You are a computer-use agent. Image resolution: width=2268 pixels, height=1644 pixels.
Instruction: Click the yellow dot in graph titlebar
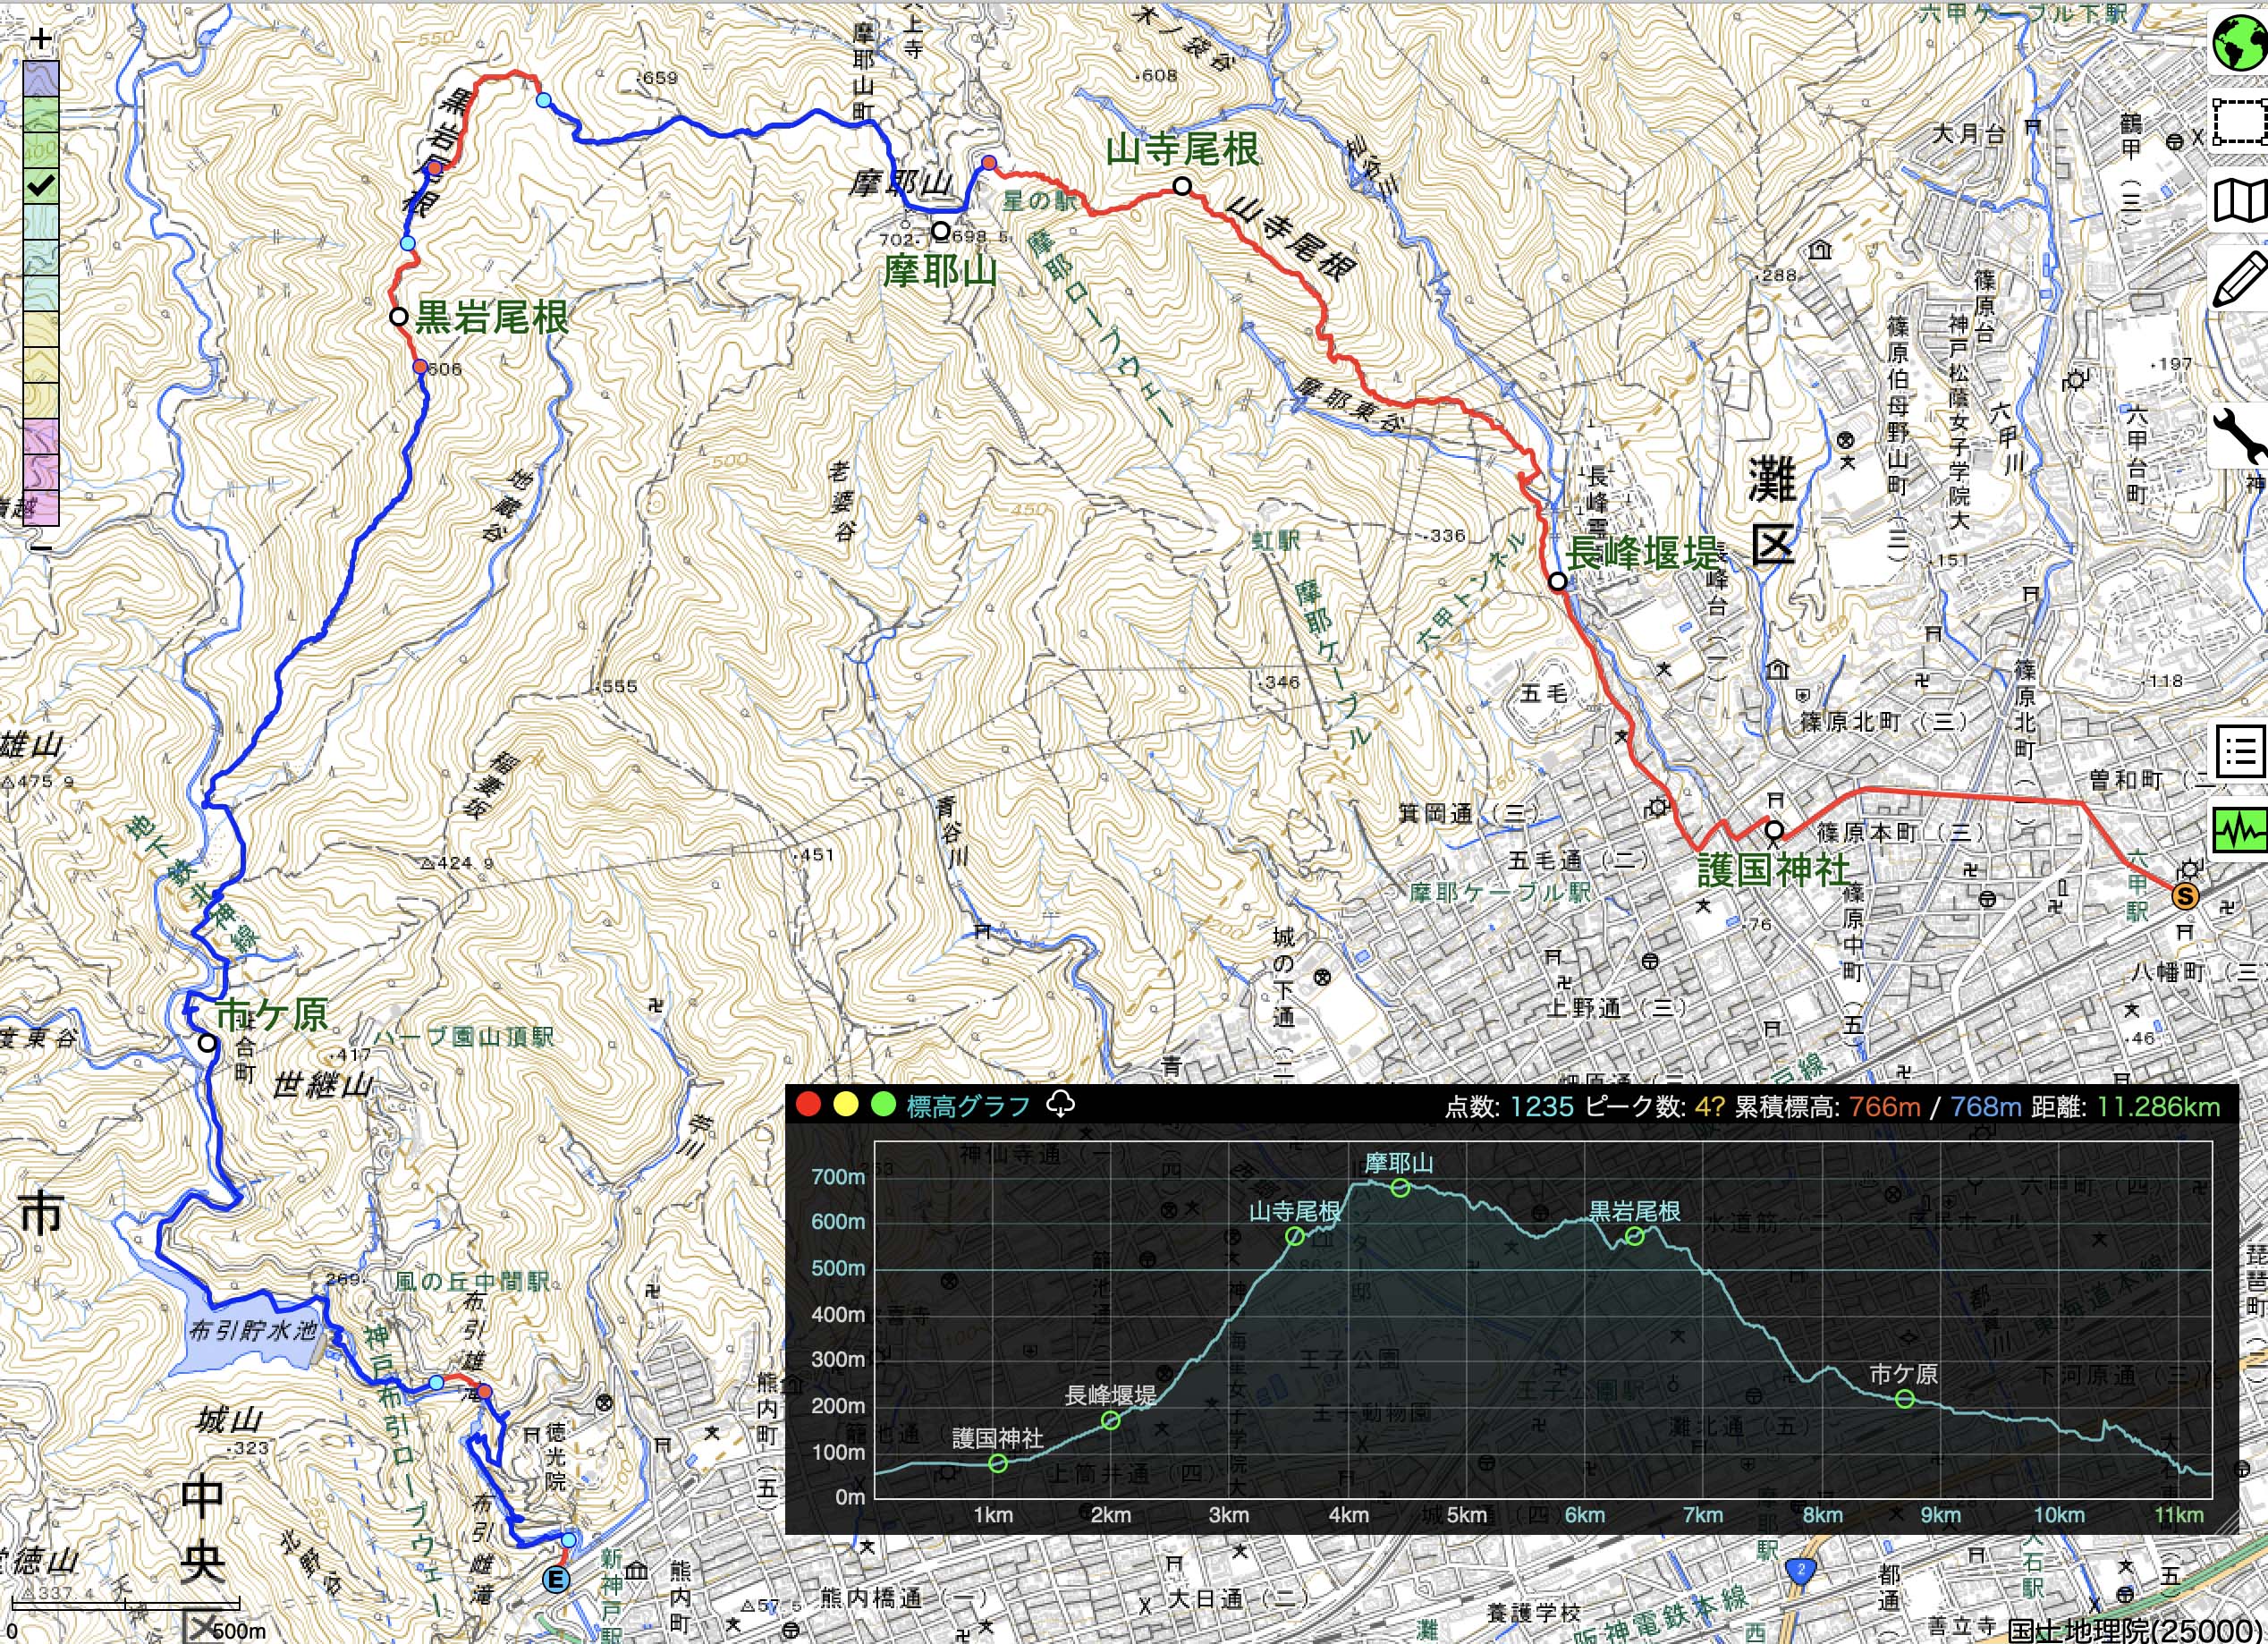click(846, 1105)
